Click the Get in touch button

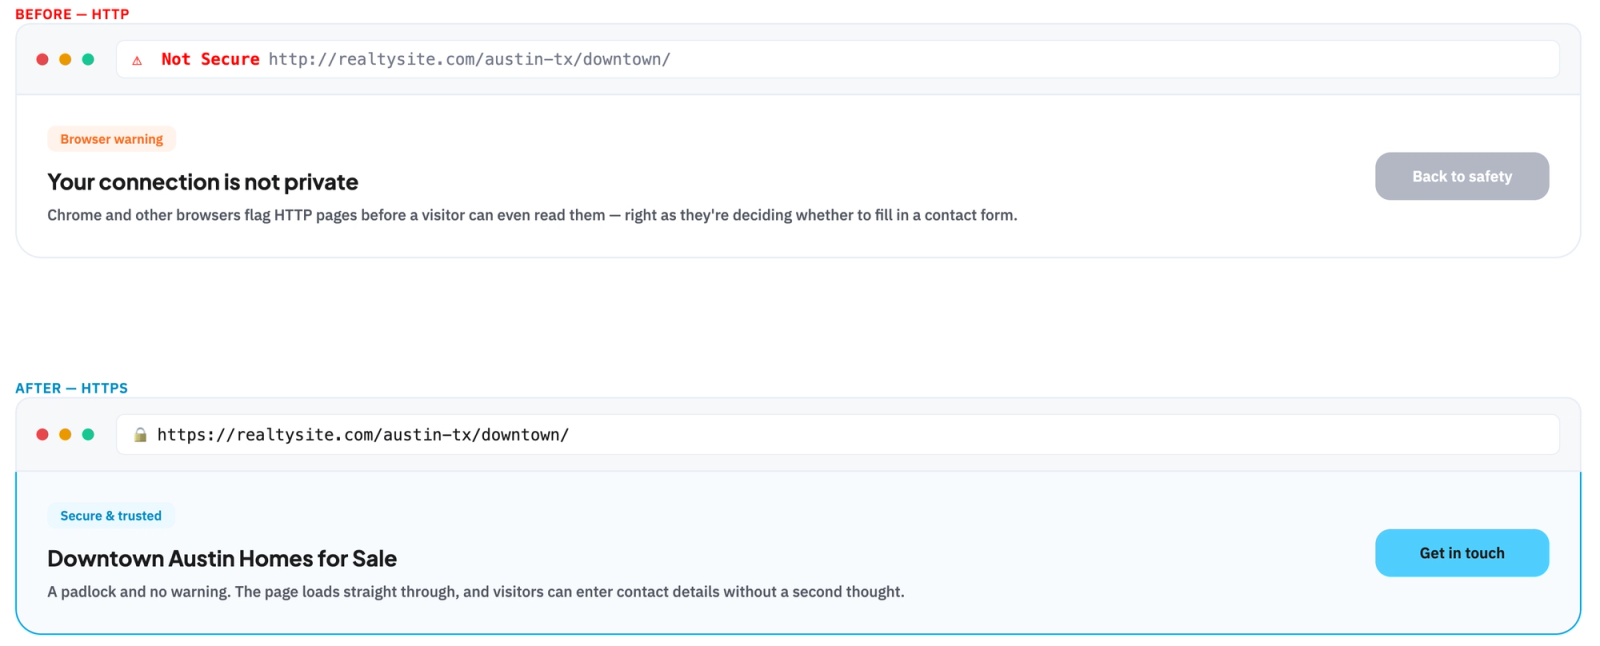pyautogui.click(x=1462, y=553)
